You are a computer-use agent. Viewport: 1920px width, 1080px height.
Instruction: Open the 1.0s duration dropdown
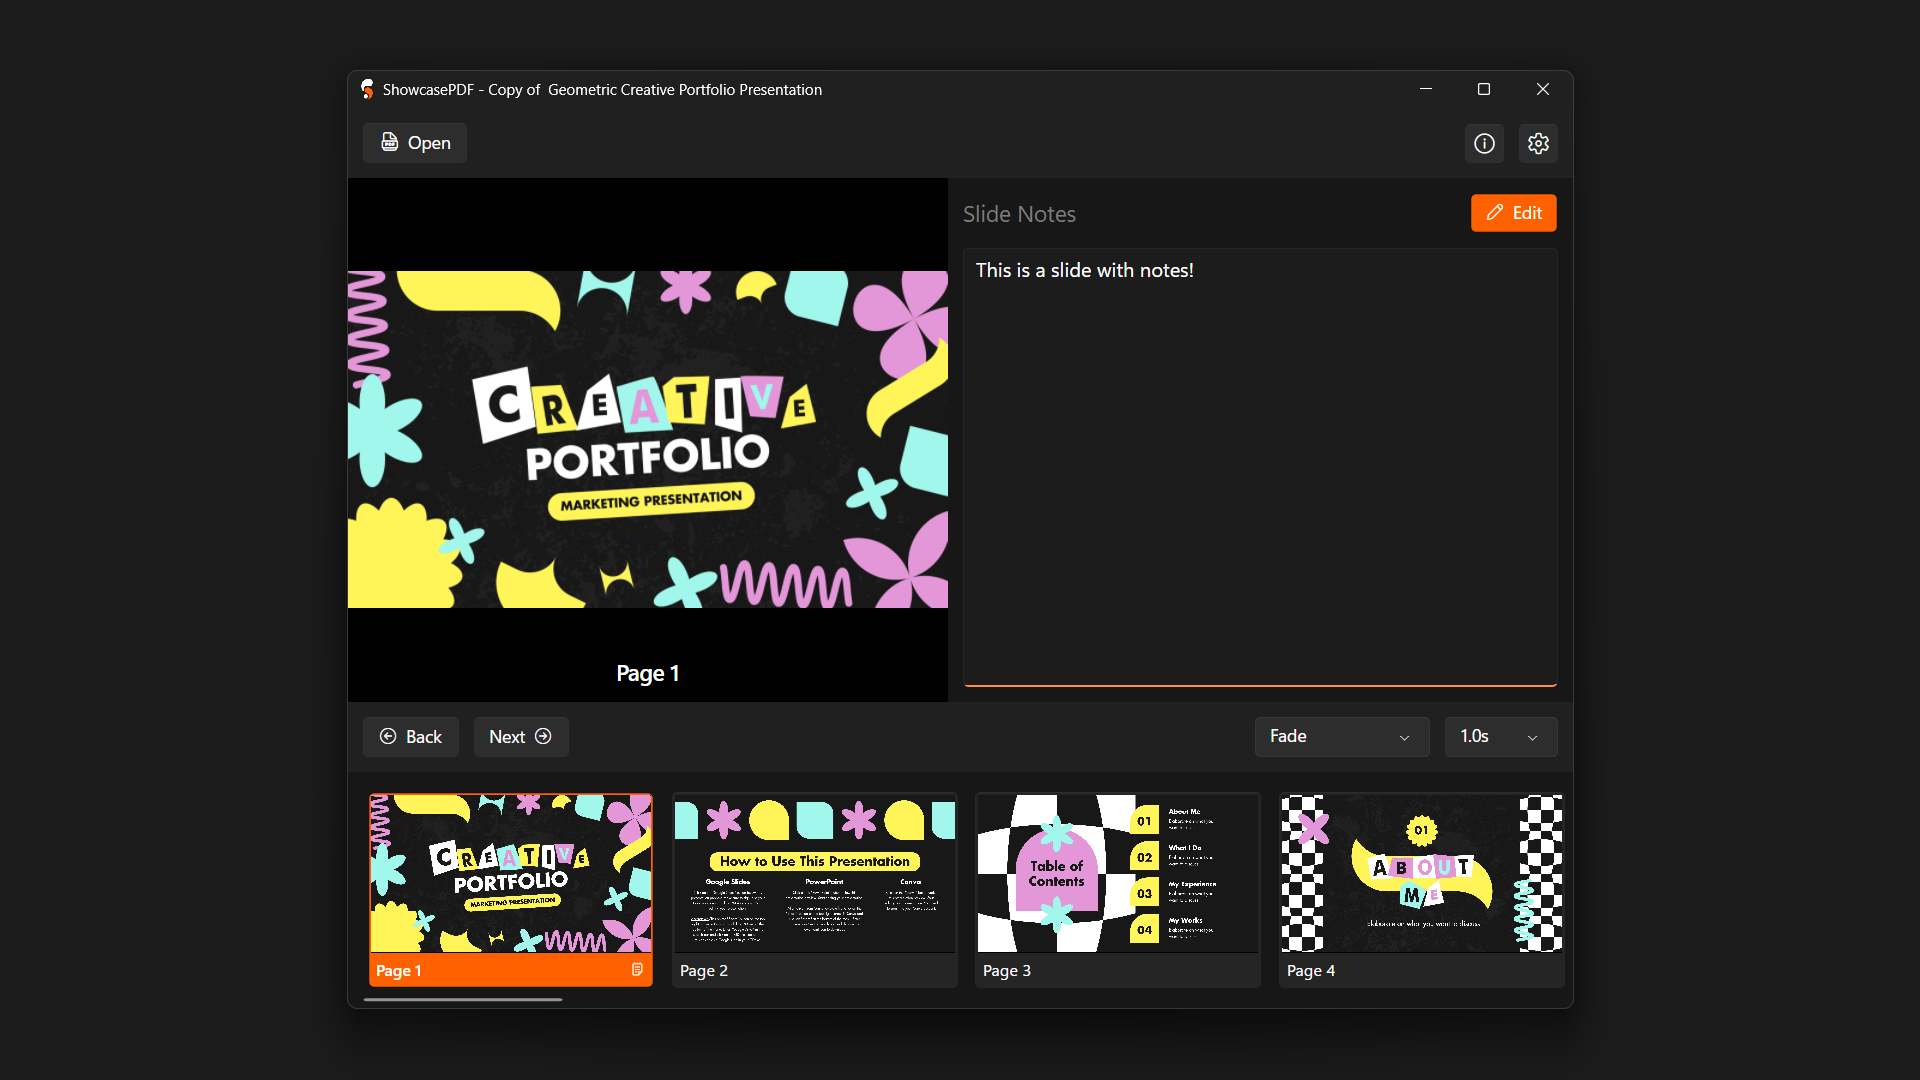point(1500,737)
